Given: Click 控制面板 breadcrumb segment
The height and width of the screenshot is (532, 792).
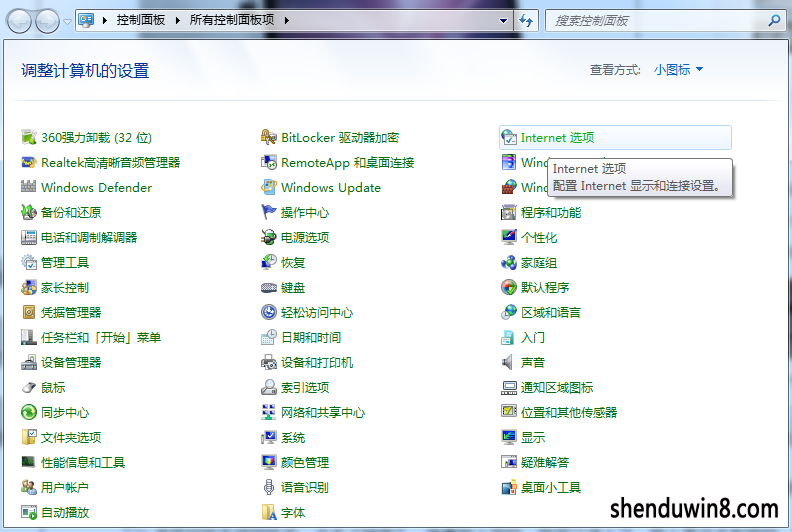Looking at the screenshot, I should pos(141,20).
